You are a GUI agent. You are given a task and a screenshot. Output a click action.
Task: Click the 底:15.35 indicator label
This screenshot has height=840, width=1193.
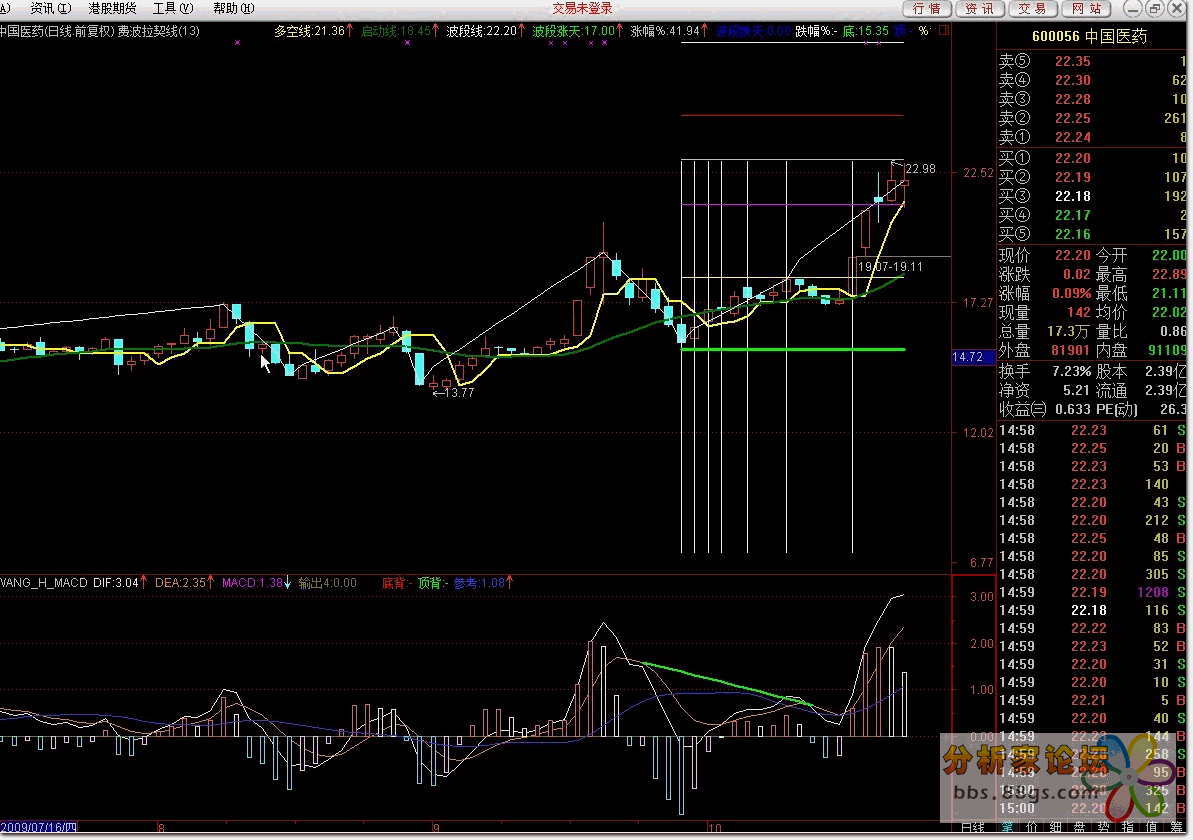click(x=865, y=31)
